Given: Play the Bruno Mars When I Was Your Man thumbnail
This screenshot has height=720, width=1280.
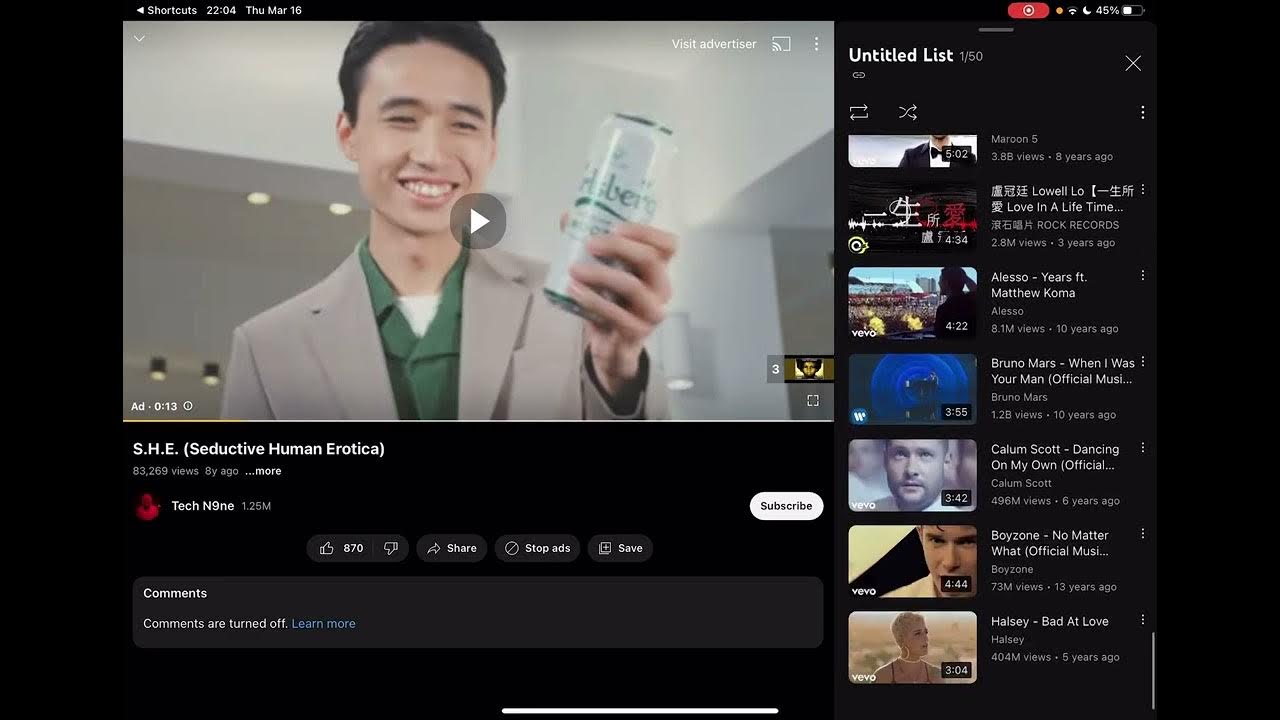Looking at the screenshot, I should (x=913, y=389).
